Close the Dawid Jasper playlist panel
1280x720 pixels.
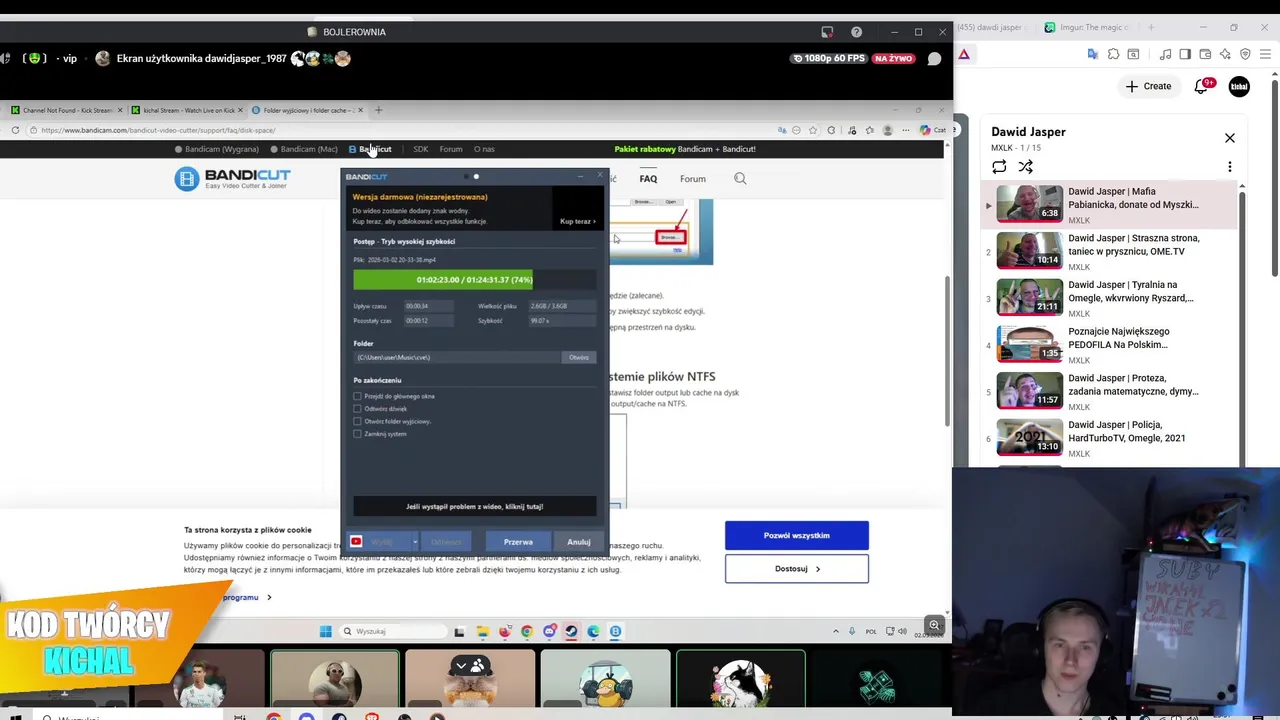tap(1230, 138)
